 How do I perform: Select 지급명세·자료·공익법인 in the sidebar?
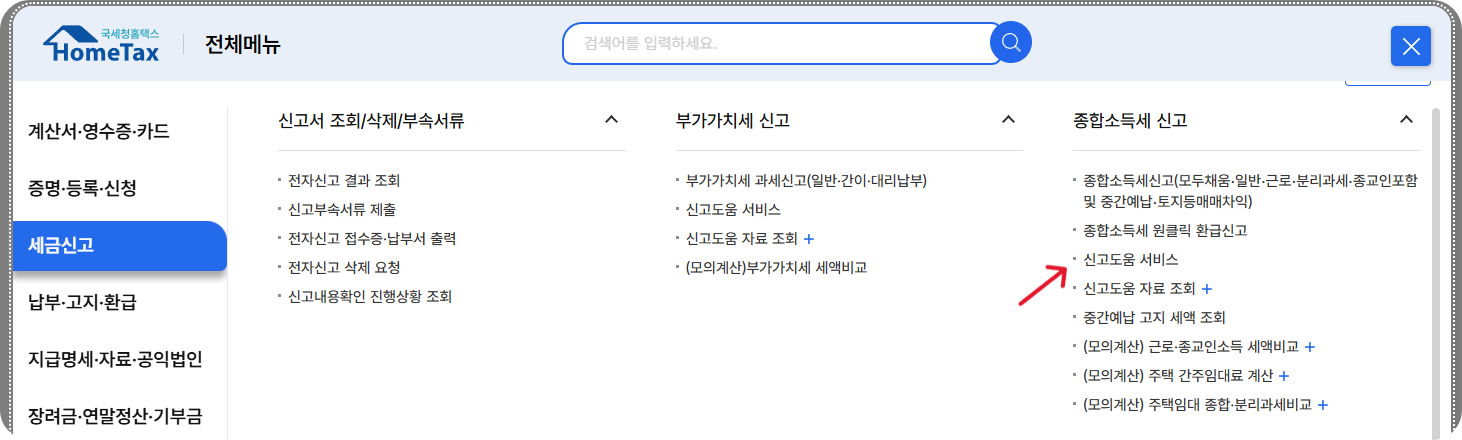coord(115,359)
